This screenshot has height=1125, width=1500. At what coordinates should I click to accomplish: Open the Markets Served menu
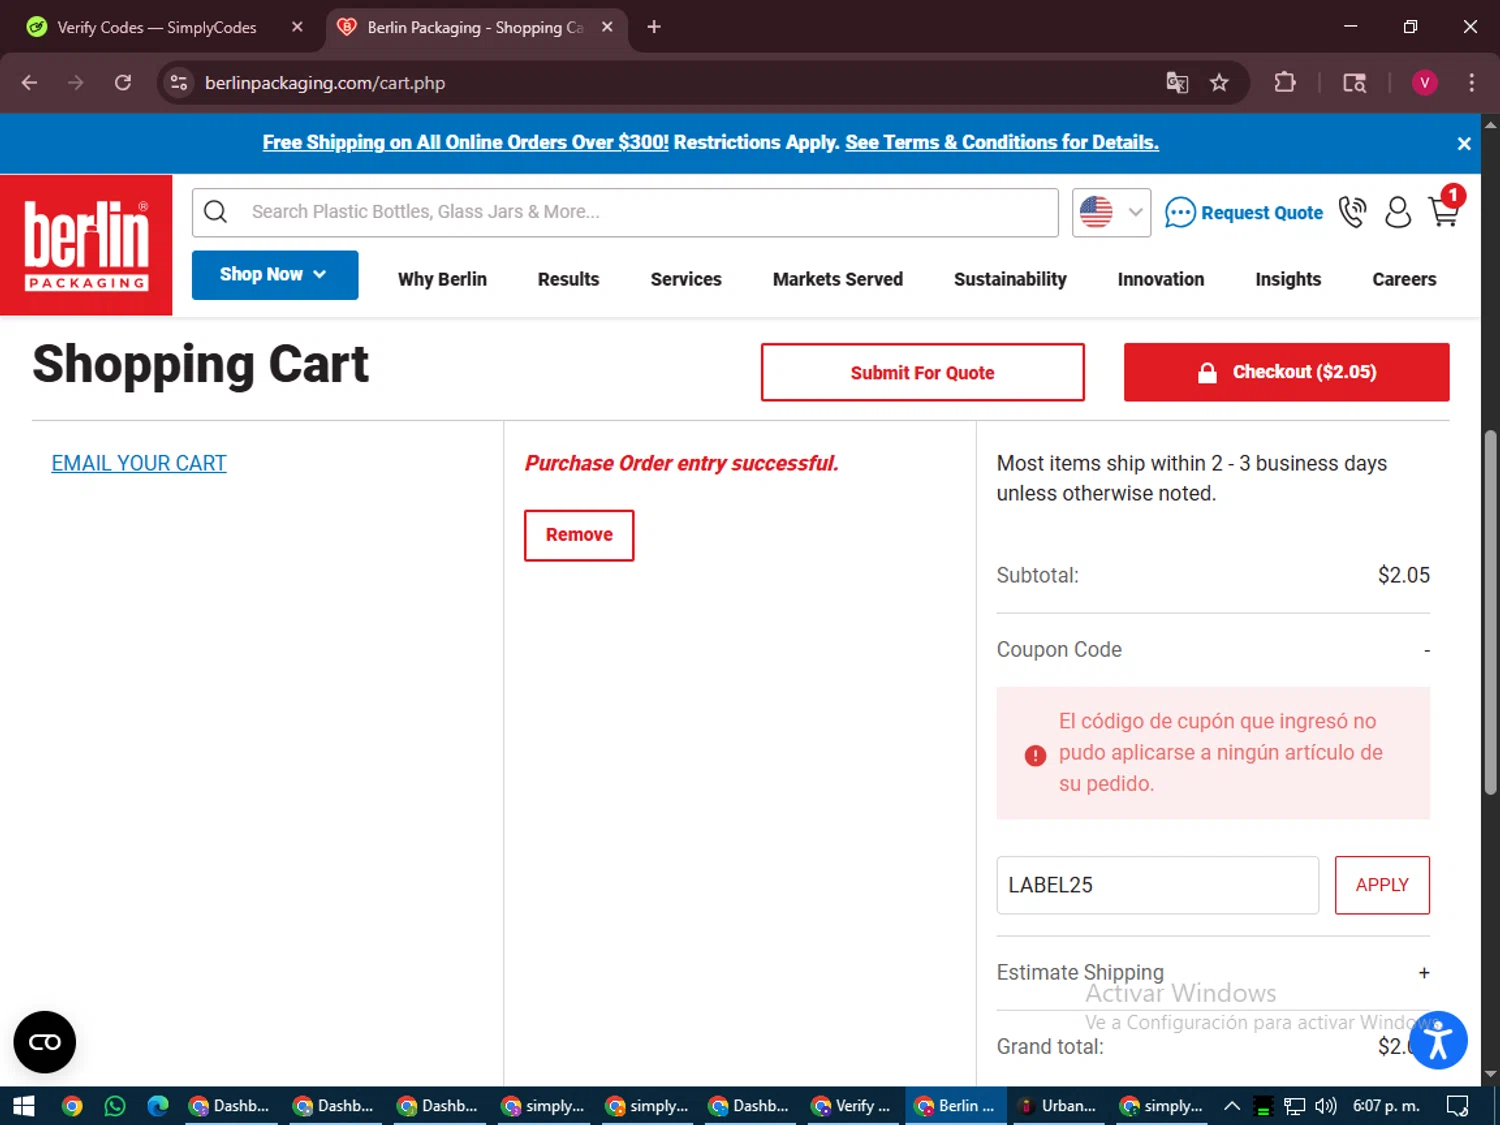coord(838,279)
